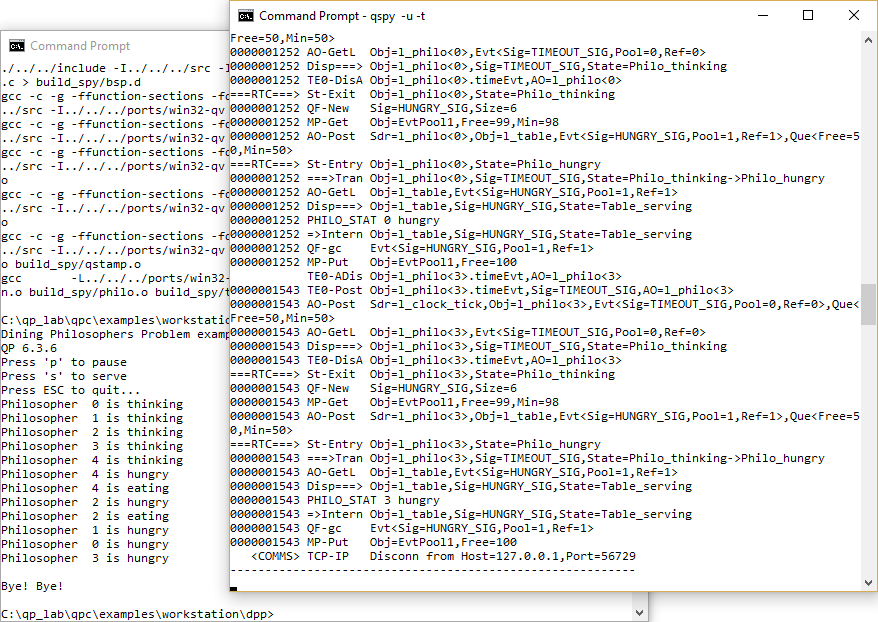The width and height of the screenshot is (878, 622).
Task: Click the background Command Prompt window icon
Action: [16, 46]
